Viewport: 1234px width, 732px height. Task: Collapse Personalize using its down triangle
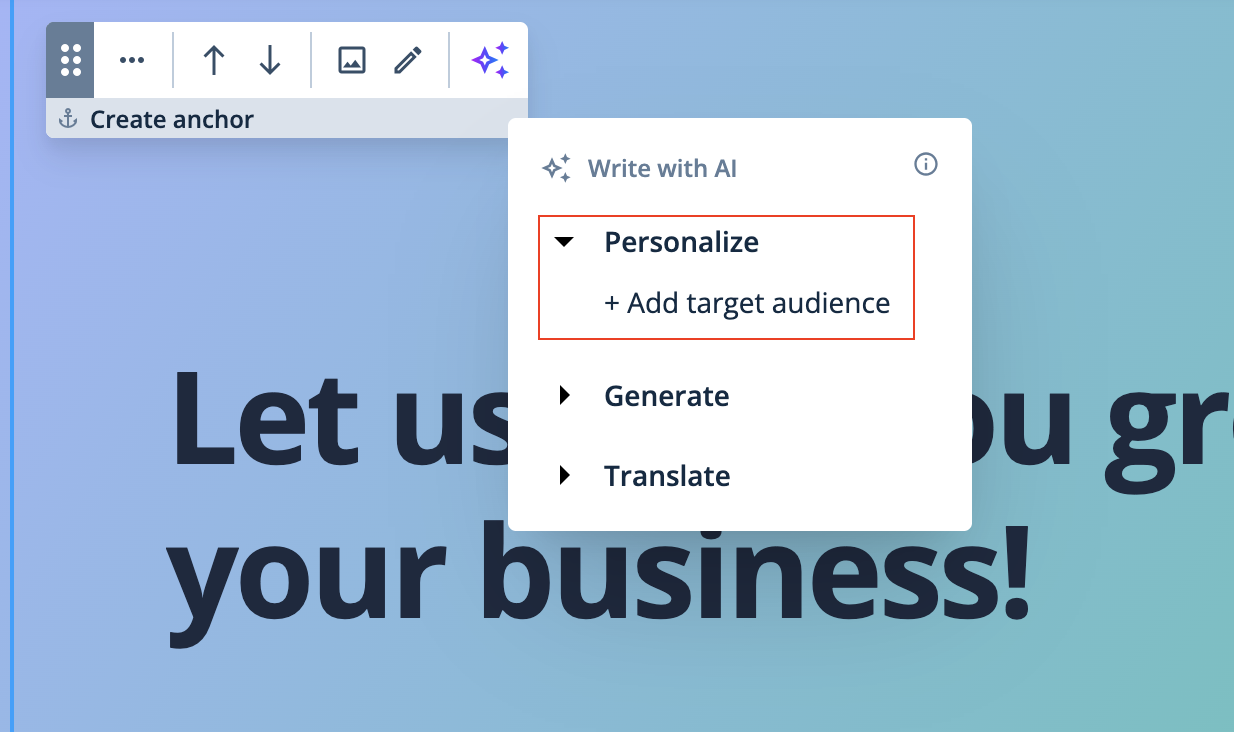(x=565, y=242)
